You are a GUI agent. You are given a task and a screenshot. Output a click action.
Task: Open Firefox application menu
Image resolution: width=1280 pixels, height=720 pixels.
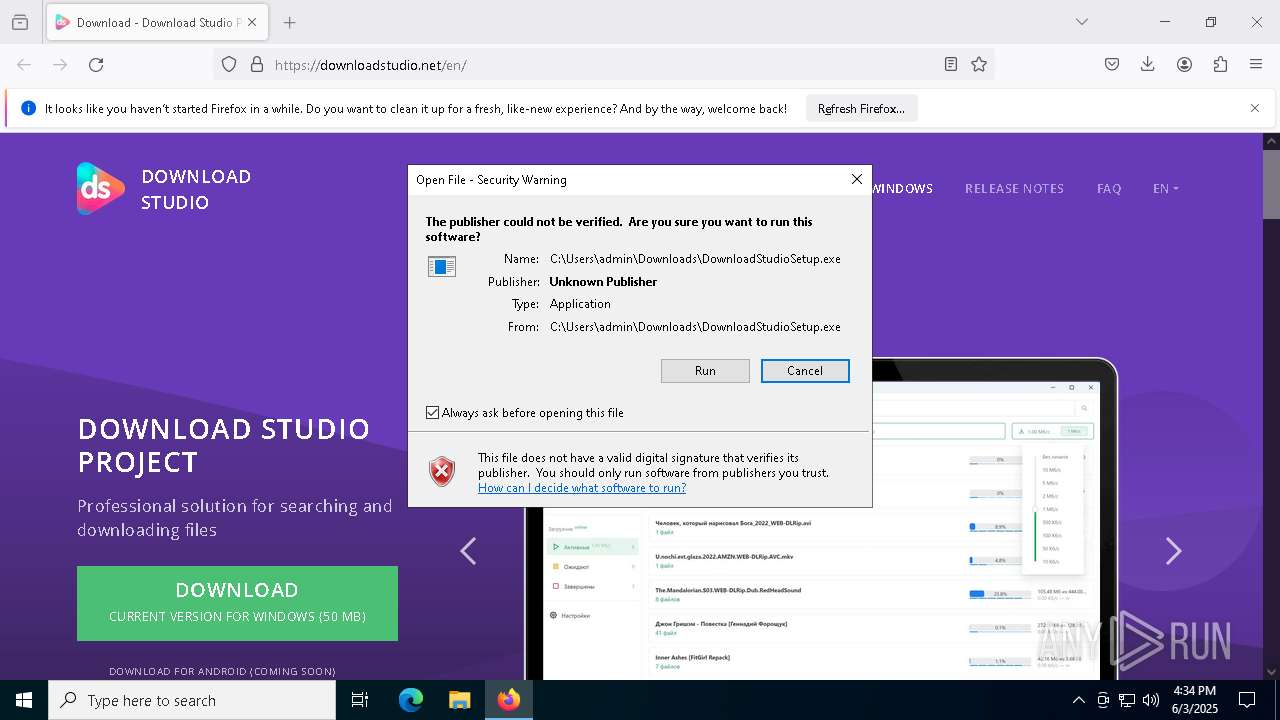point(1256,64)
